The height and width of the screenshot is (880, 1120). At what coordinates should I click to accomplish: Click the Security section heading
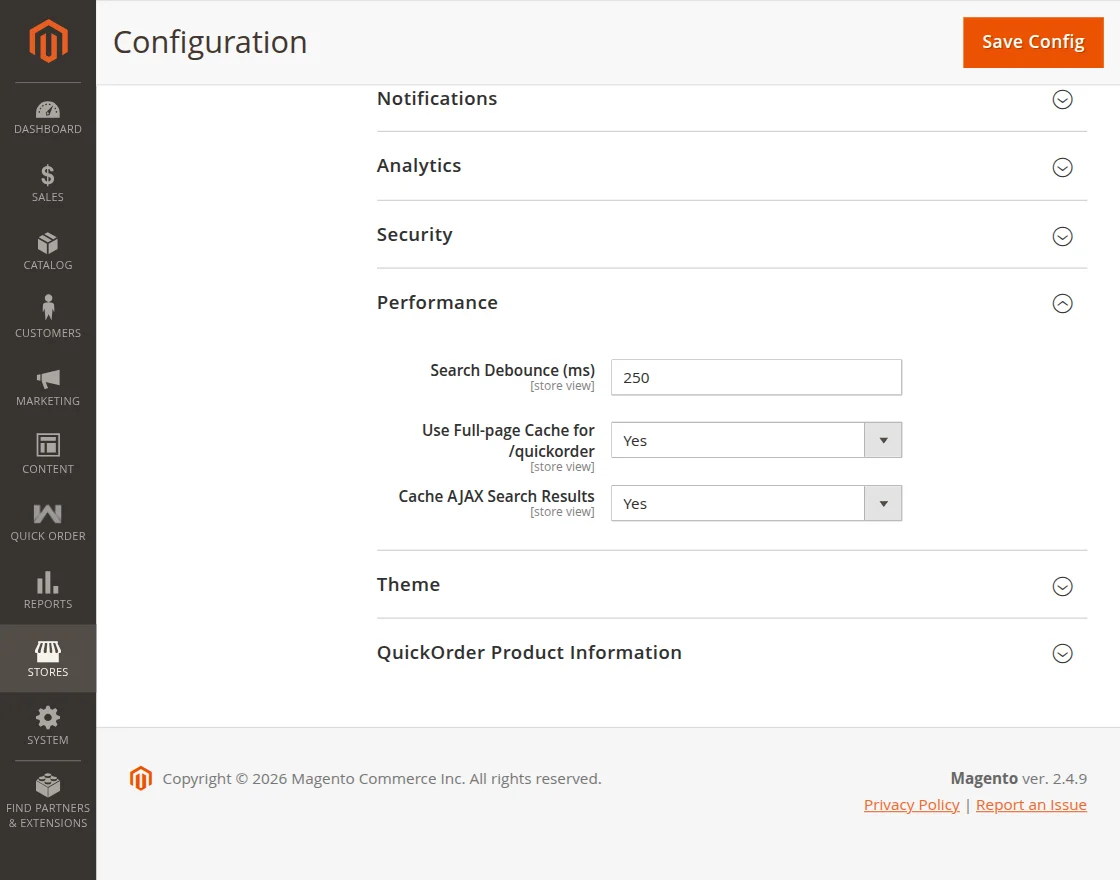pyautogui.click(x=415, y=235)
